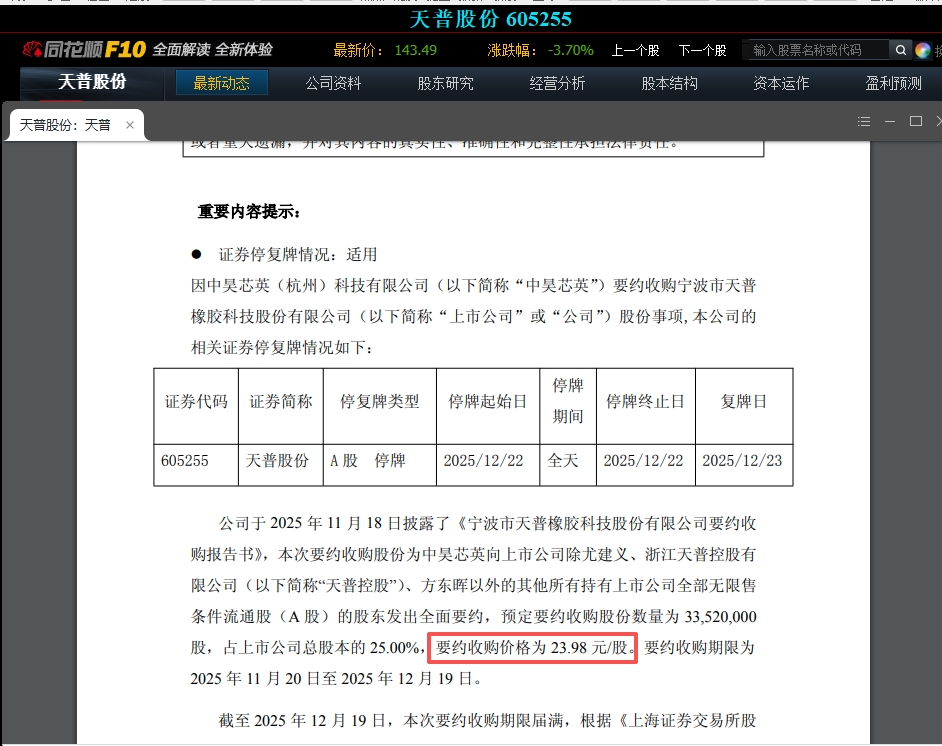The image size is (942, 746).
Task: Focus the stock name or code search field
Action: [x=816, y=50]
